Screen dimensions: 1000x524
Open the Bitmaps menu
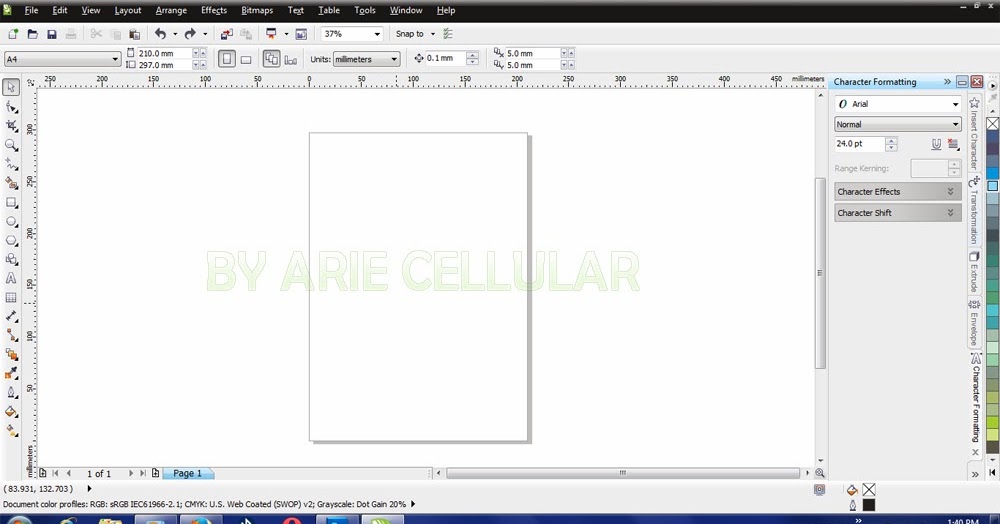[257, 10]
